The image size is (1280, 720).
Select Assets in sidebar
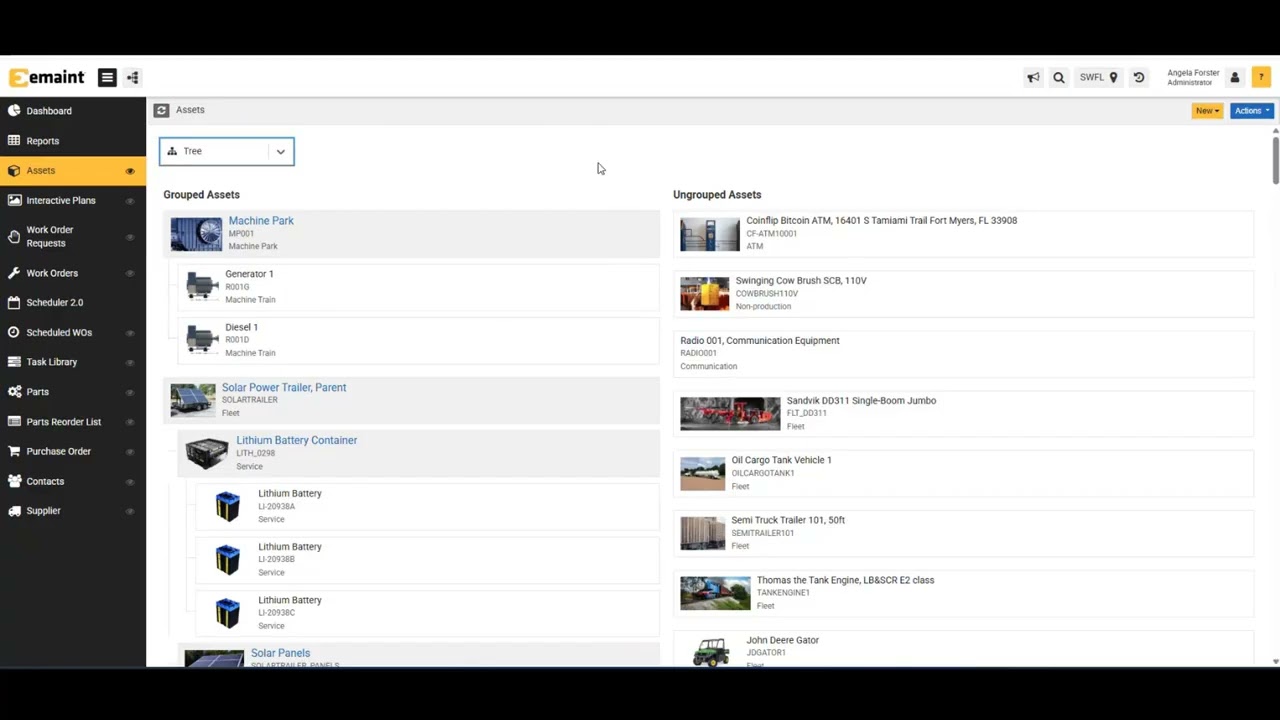pos(73,171)
